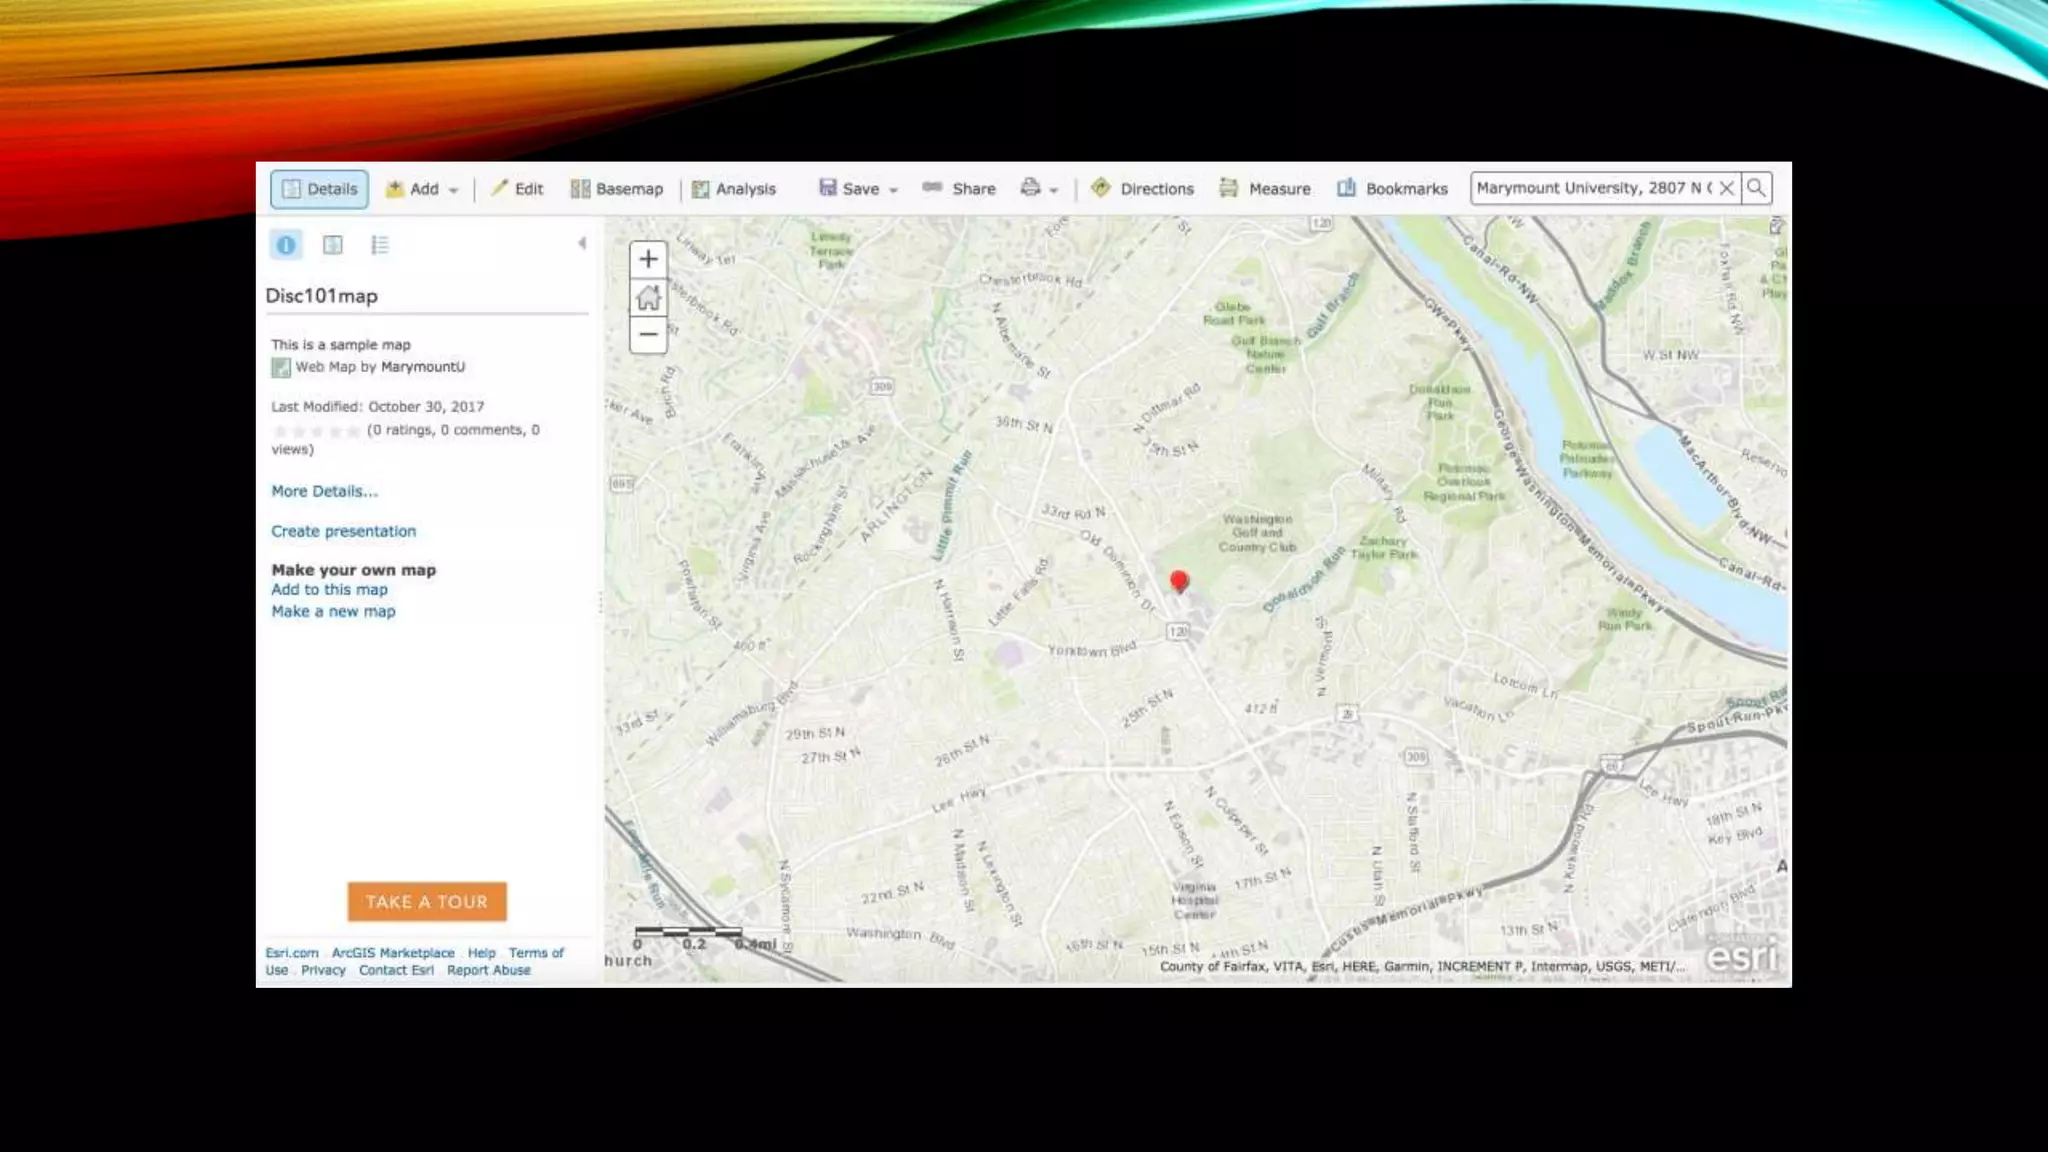The image size is (2048, 1152).
Task: Open the Add dropdown menu
Action: point(423,189)
